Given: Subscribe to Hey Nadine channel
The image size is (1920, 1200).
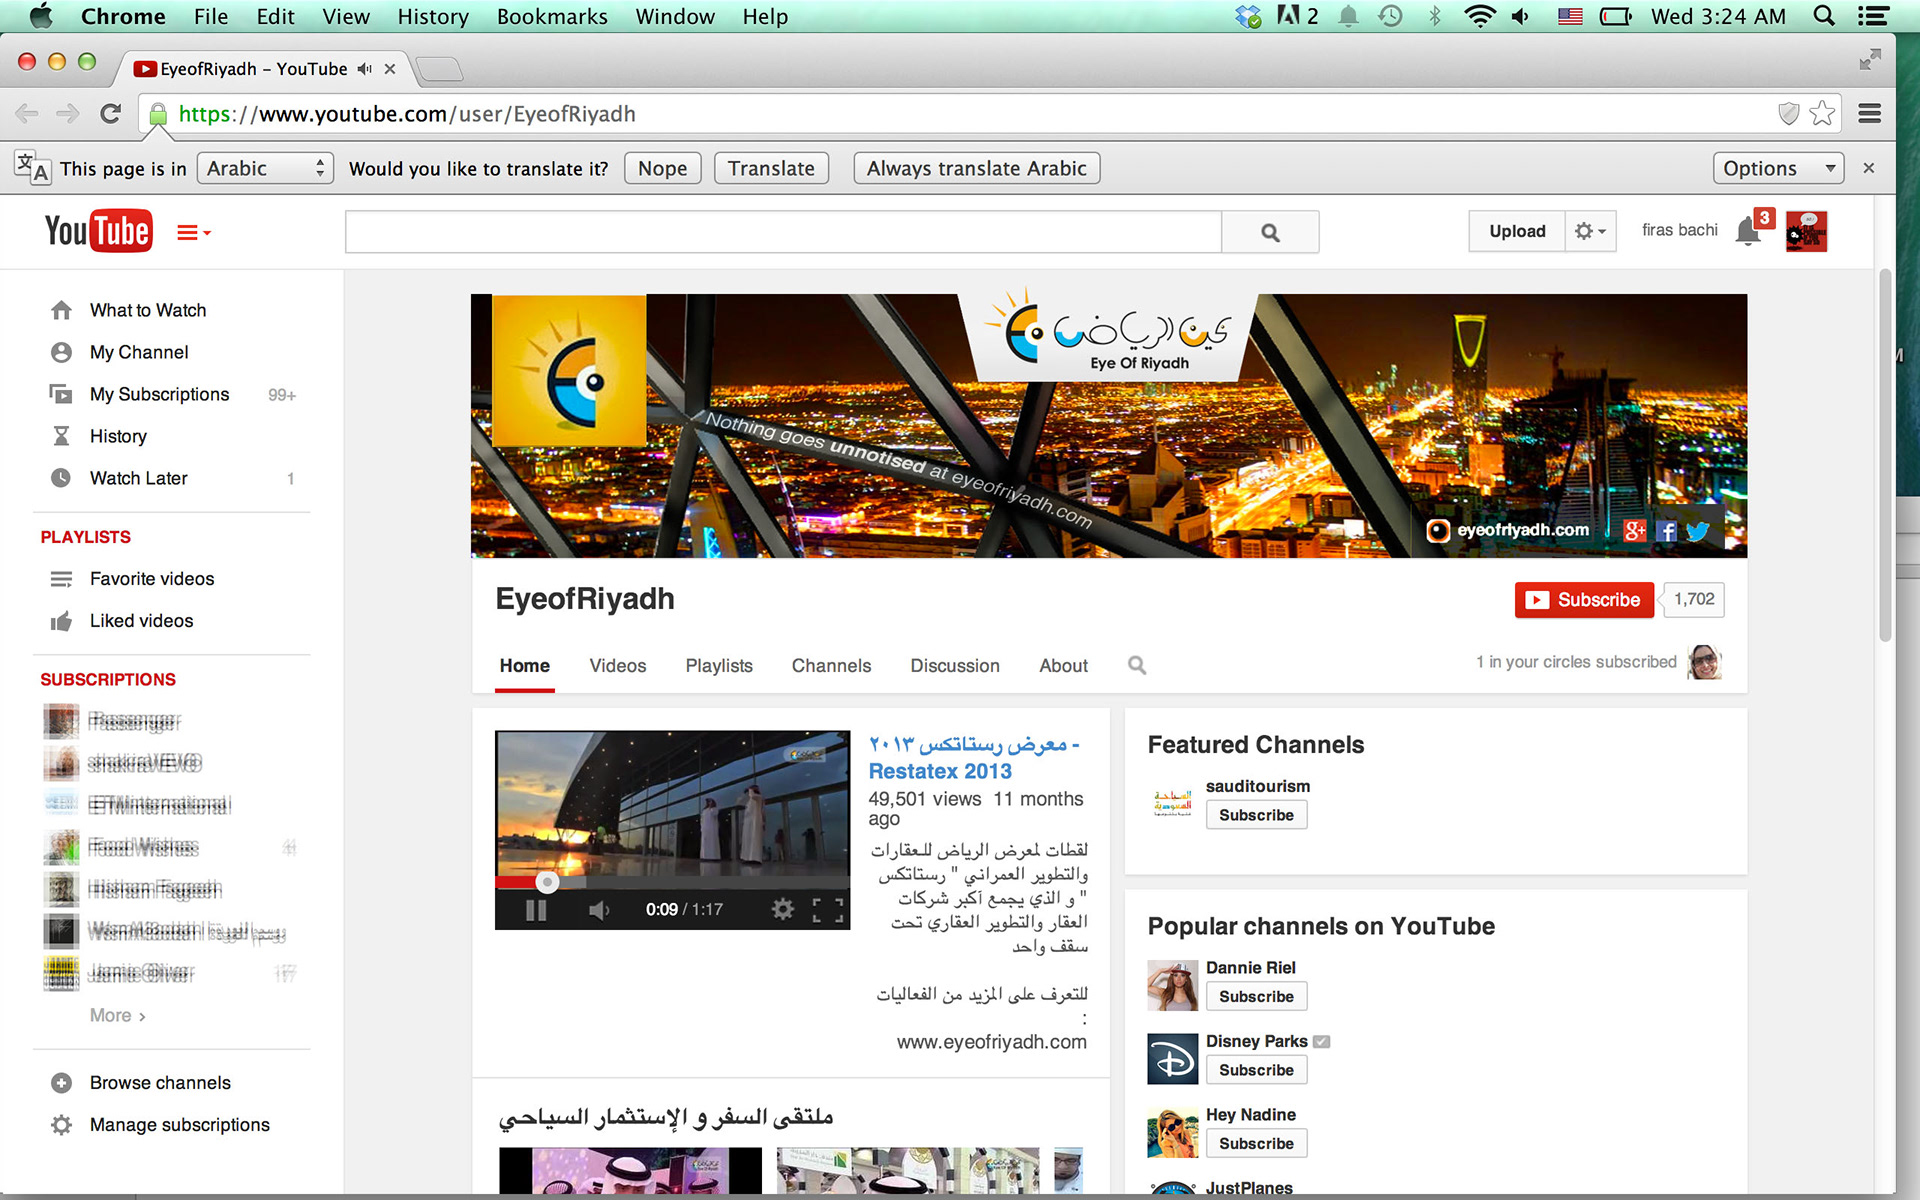Looking at the screenshot, I should click(1256, 1143).
